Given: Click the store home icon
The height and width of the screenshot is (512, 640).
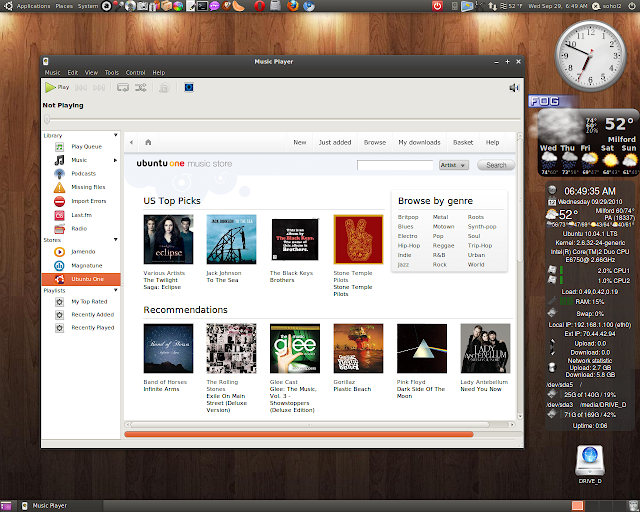Looking at the screenshot, I should coord(148,142).
